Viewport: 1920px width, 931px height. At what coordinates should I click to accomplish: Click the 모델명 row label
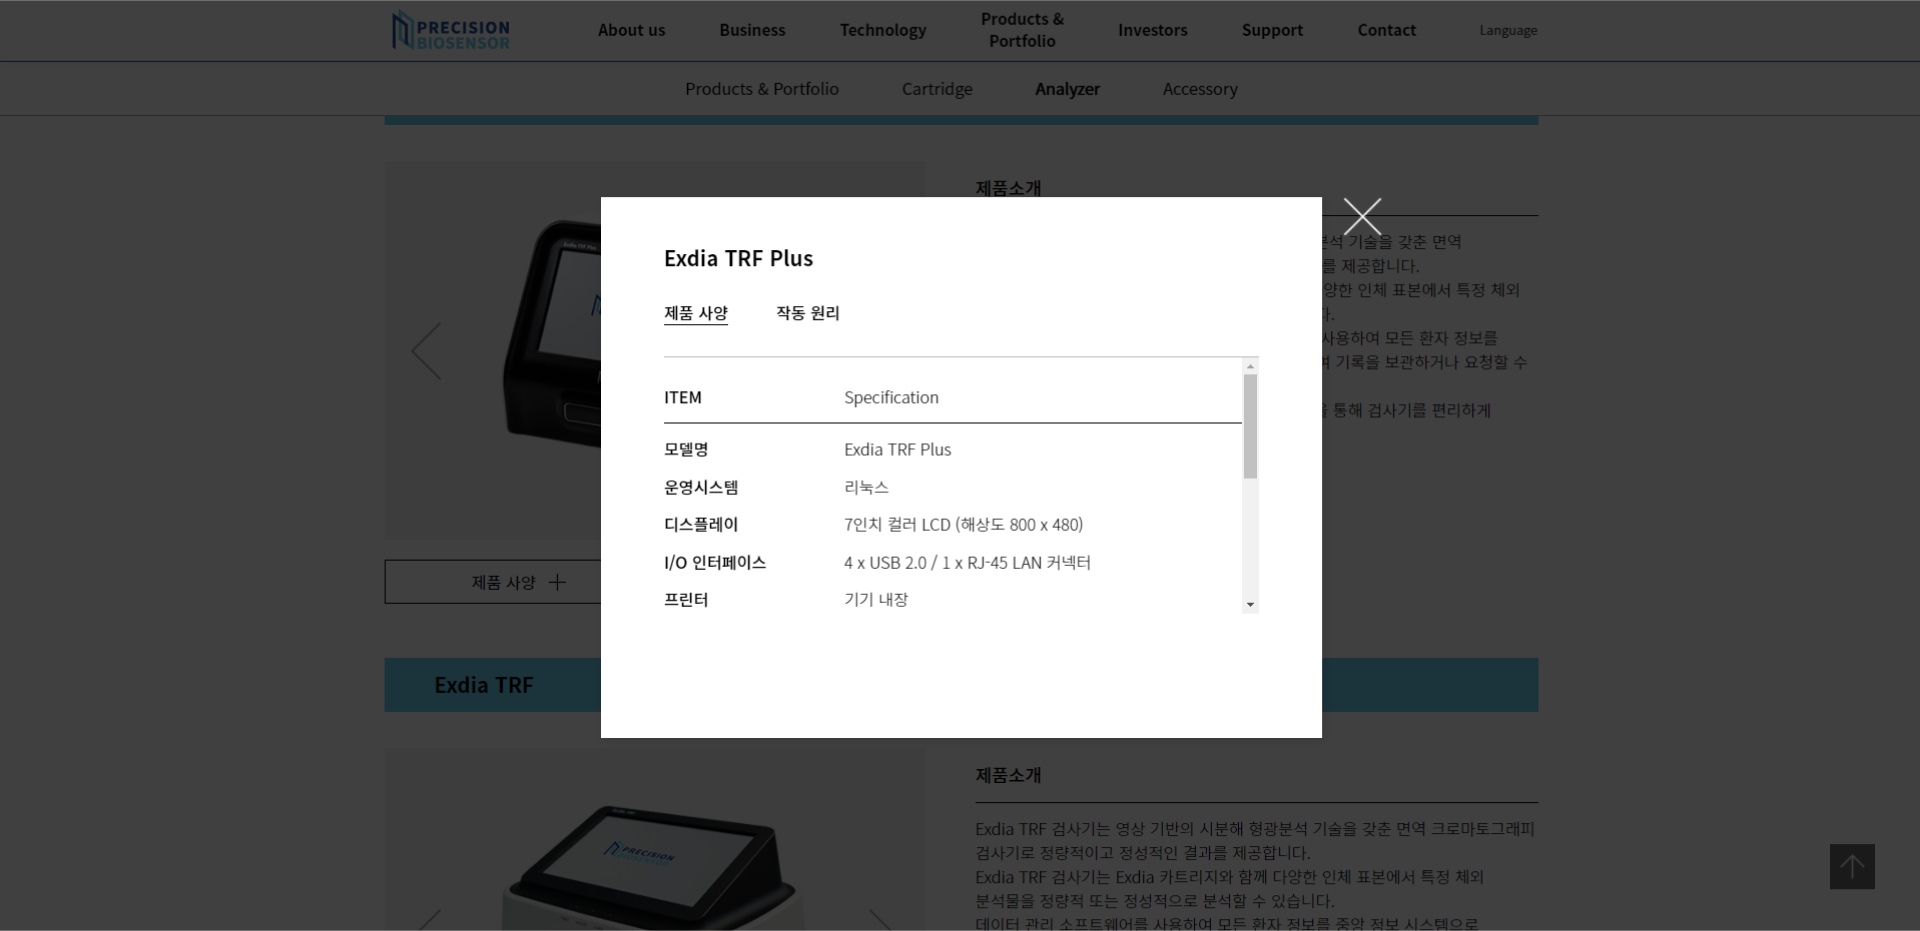tap(686, 450)
